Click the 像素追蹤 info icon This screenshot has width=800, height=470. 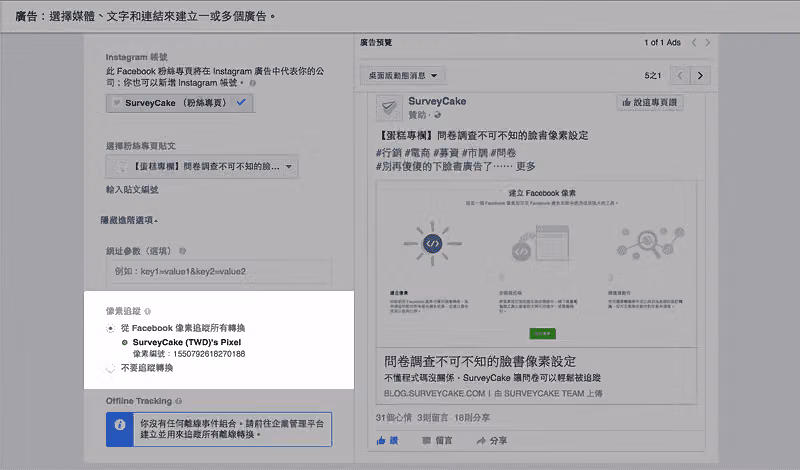(147, 311)
